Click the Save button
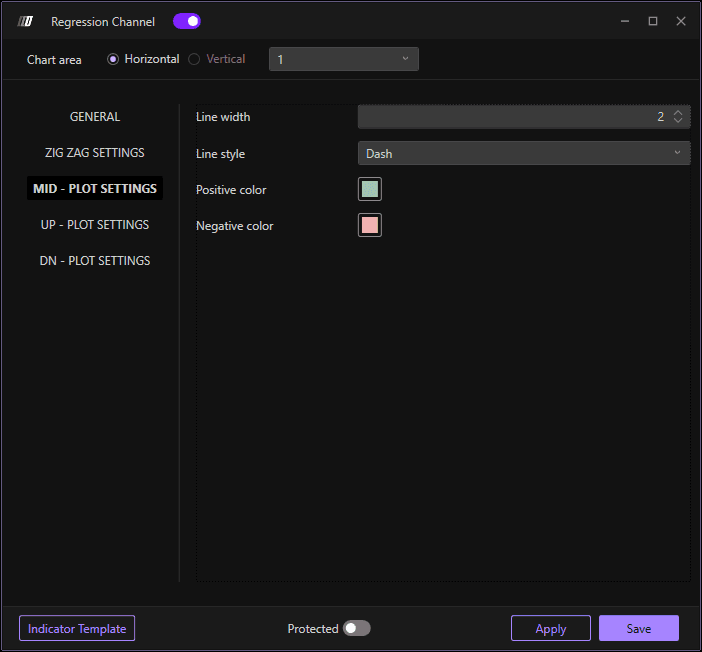Image resolution: width=702 pixels, height=652 pixels. (639, 628)
